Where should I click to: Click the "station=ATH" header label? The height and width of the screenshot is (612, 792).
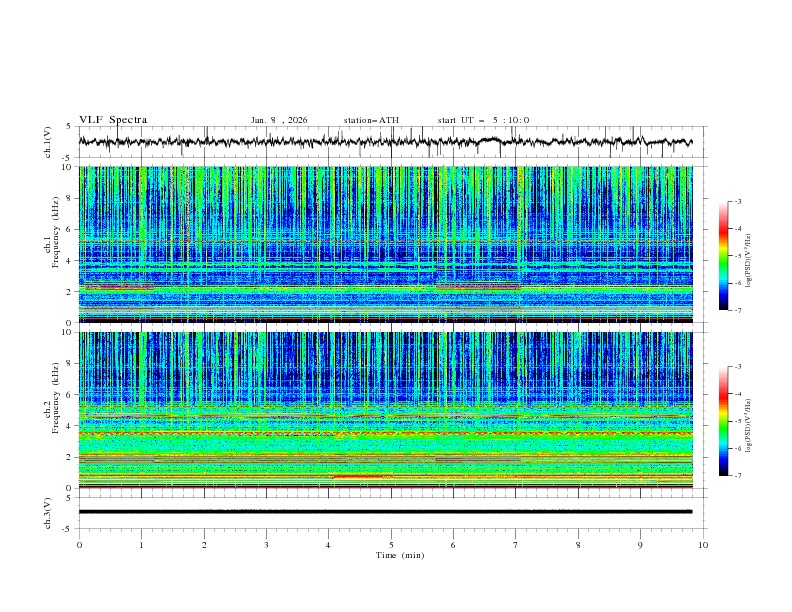pyautogui.click(x=371, y=120)
